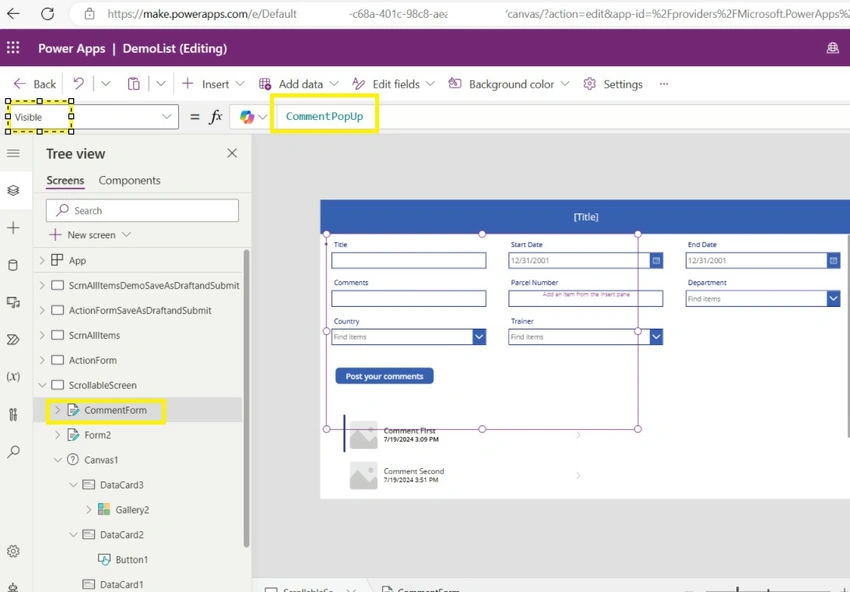Image resolution: width=850 pixels, height=592 pixels.
Task: Open the Insert menu
Action: (213, 84)
